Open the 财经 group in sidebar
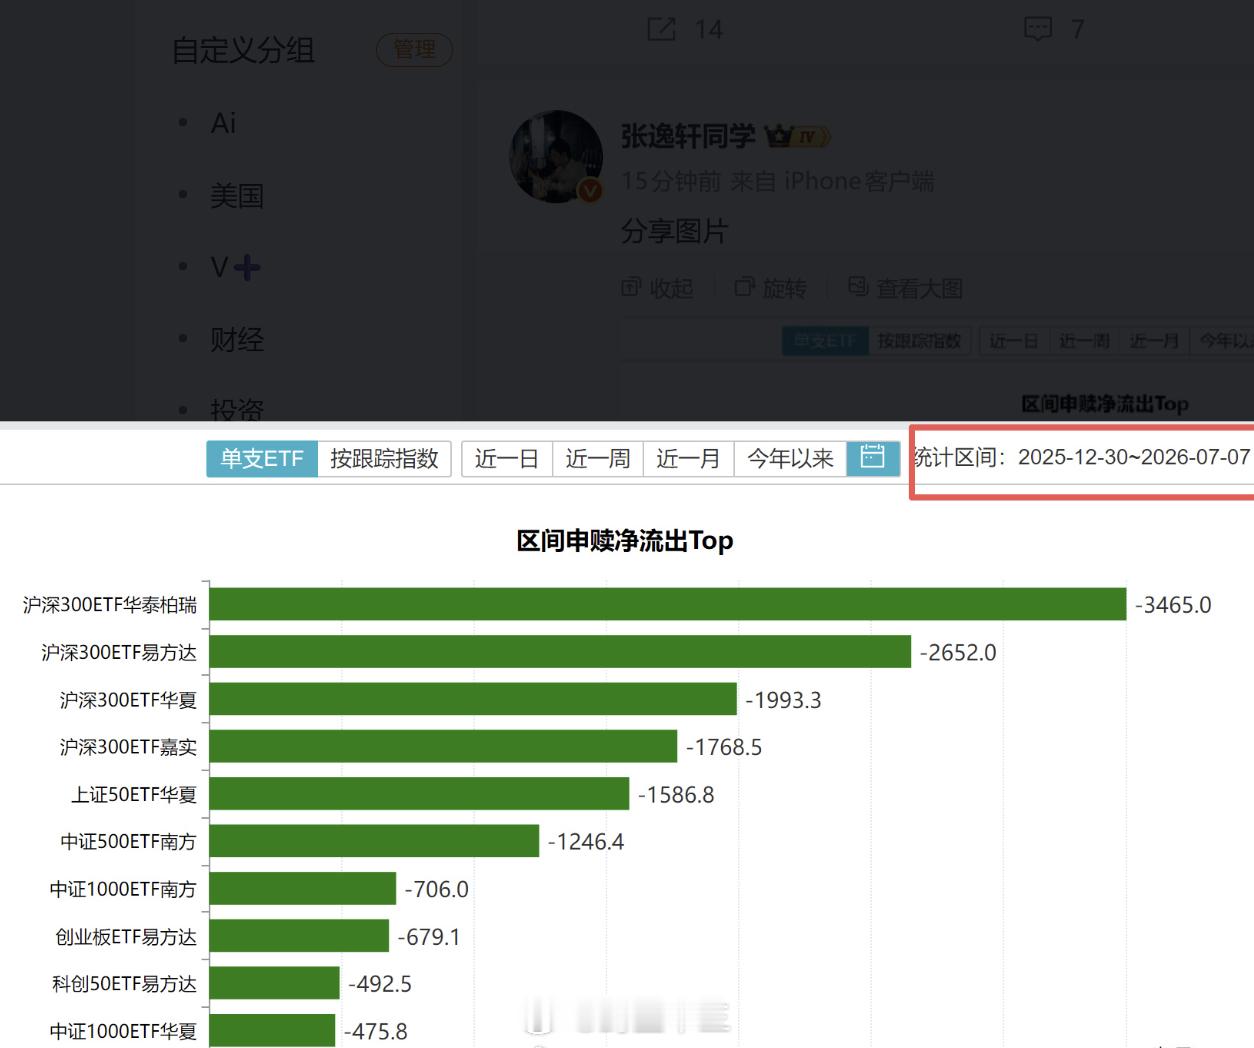Screen dimensions: 1254x1048 click(237, 340)
